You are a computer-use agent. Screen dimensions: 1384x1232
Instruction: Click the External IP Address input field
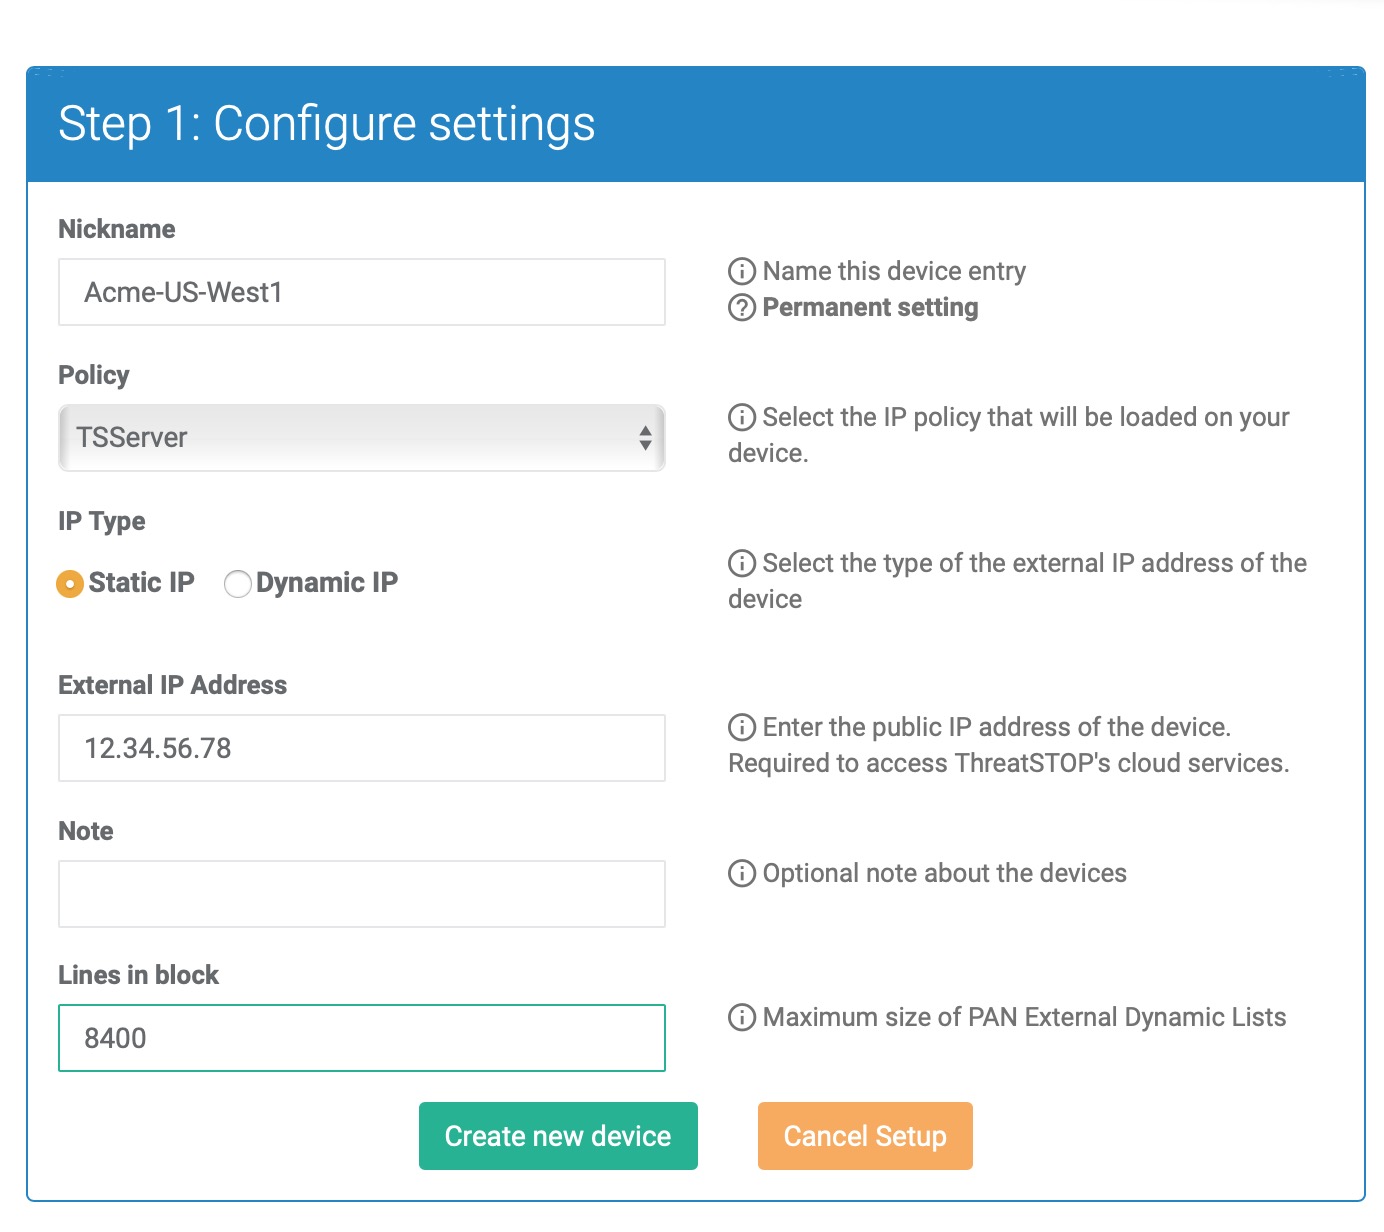(362, 748)
